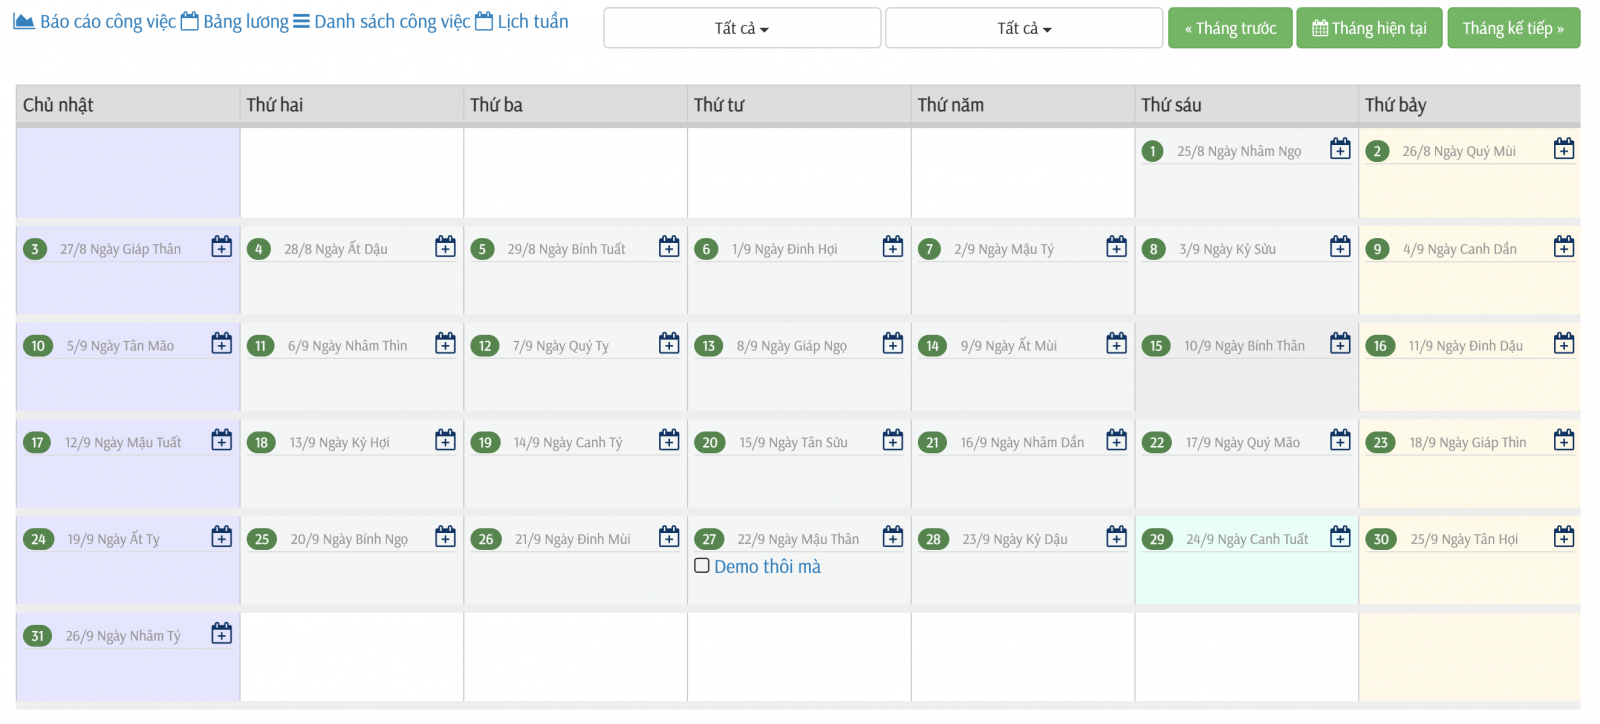Click lunar date text 25/8 Ngày Nhâm Ngọ
This screenshot has width=1600, height=724.
pyautogui.click(x=1239, y=152)
